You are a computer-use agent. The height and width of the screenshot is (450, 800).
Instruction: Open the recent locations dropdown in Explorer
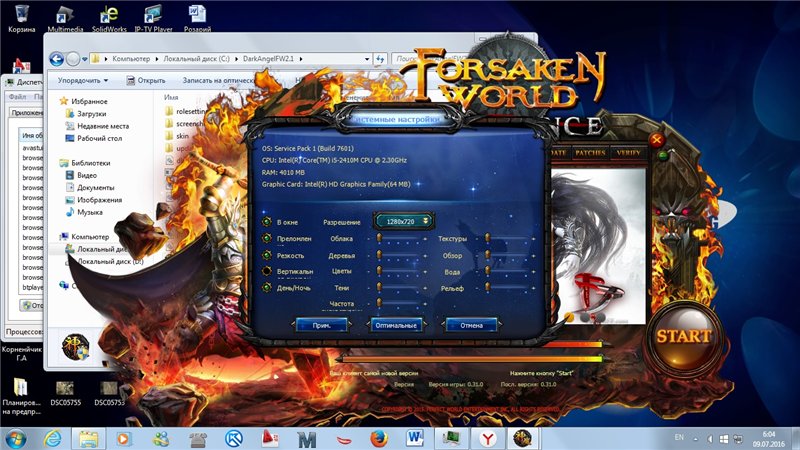click(x=85, y=60)
